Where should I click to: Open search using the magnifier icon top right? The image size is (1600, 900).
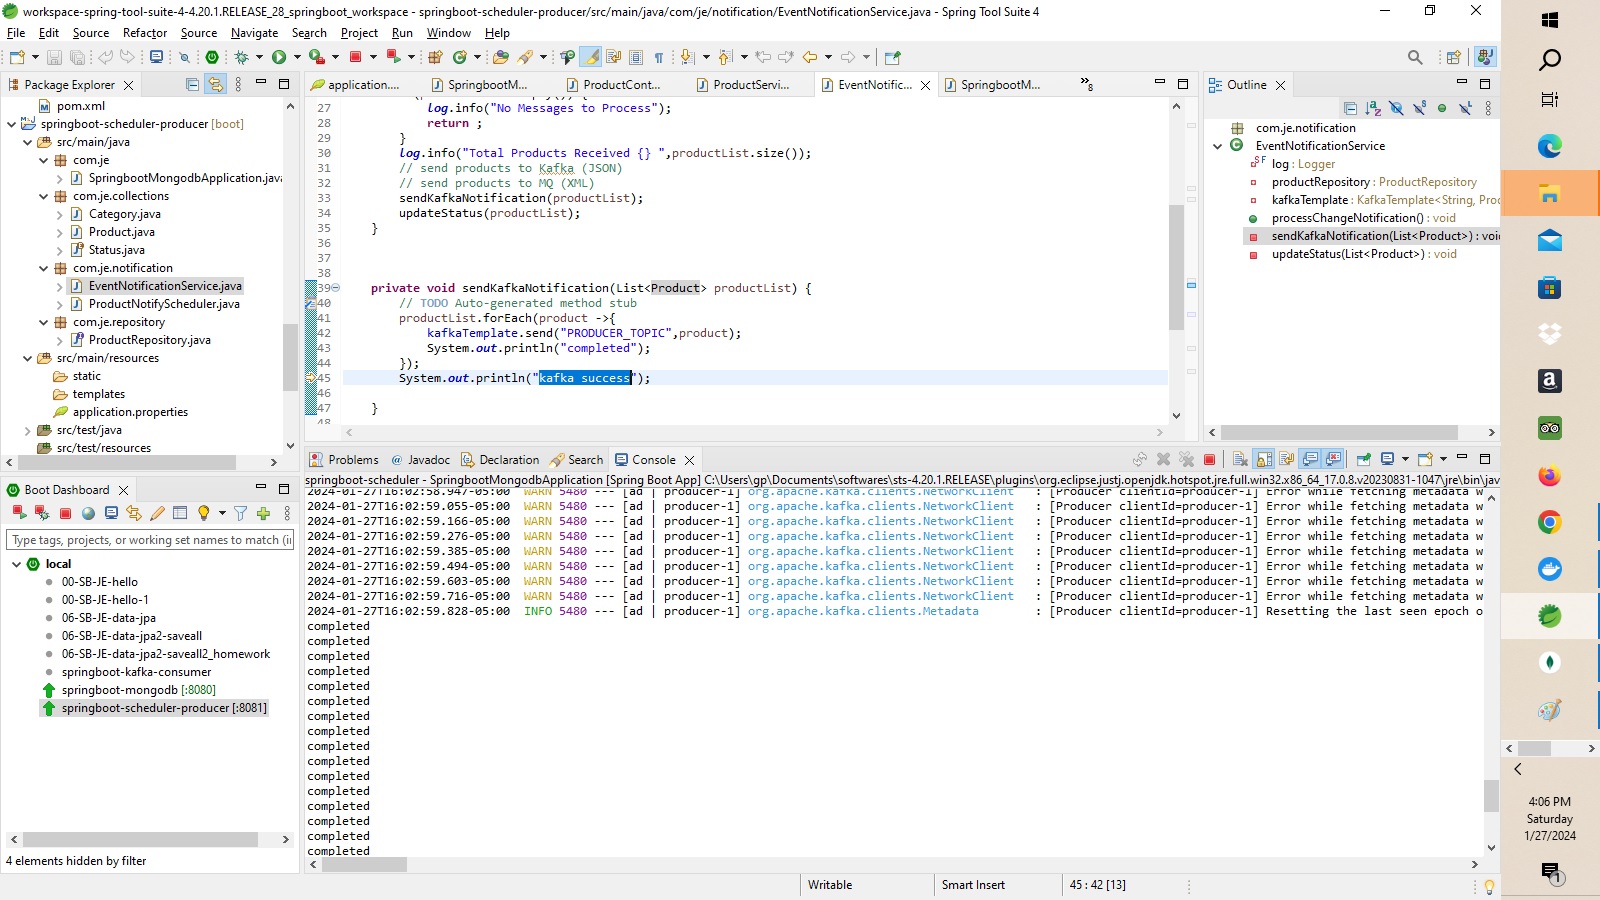pos(1414,57)
